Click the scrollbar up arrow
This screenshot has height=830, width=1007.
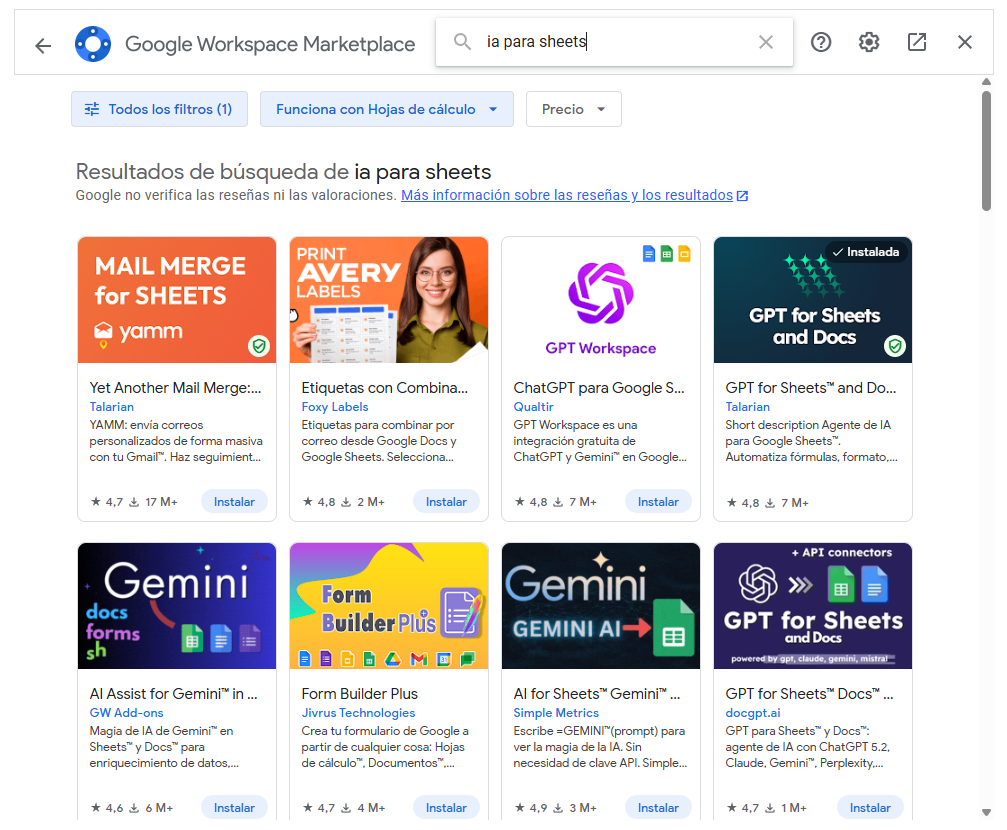click(x=986, y=82)
